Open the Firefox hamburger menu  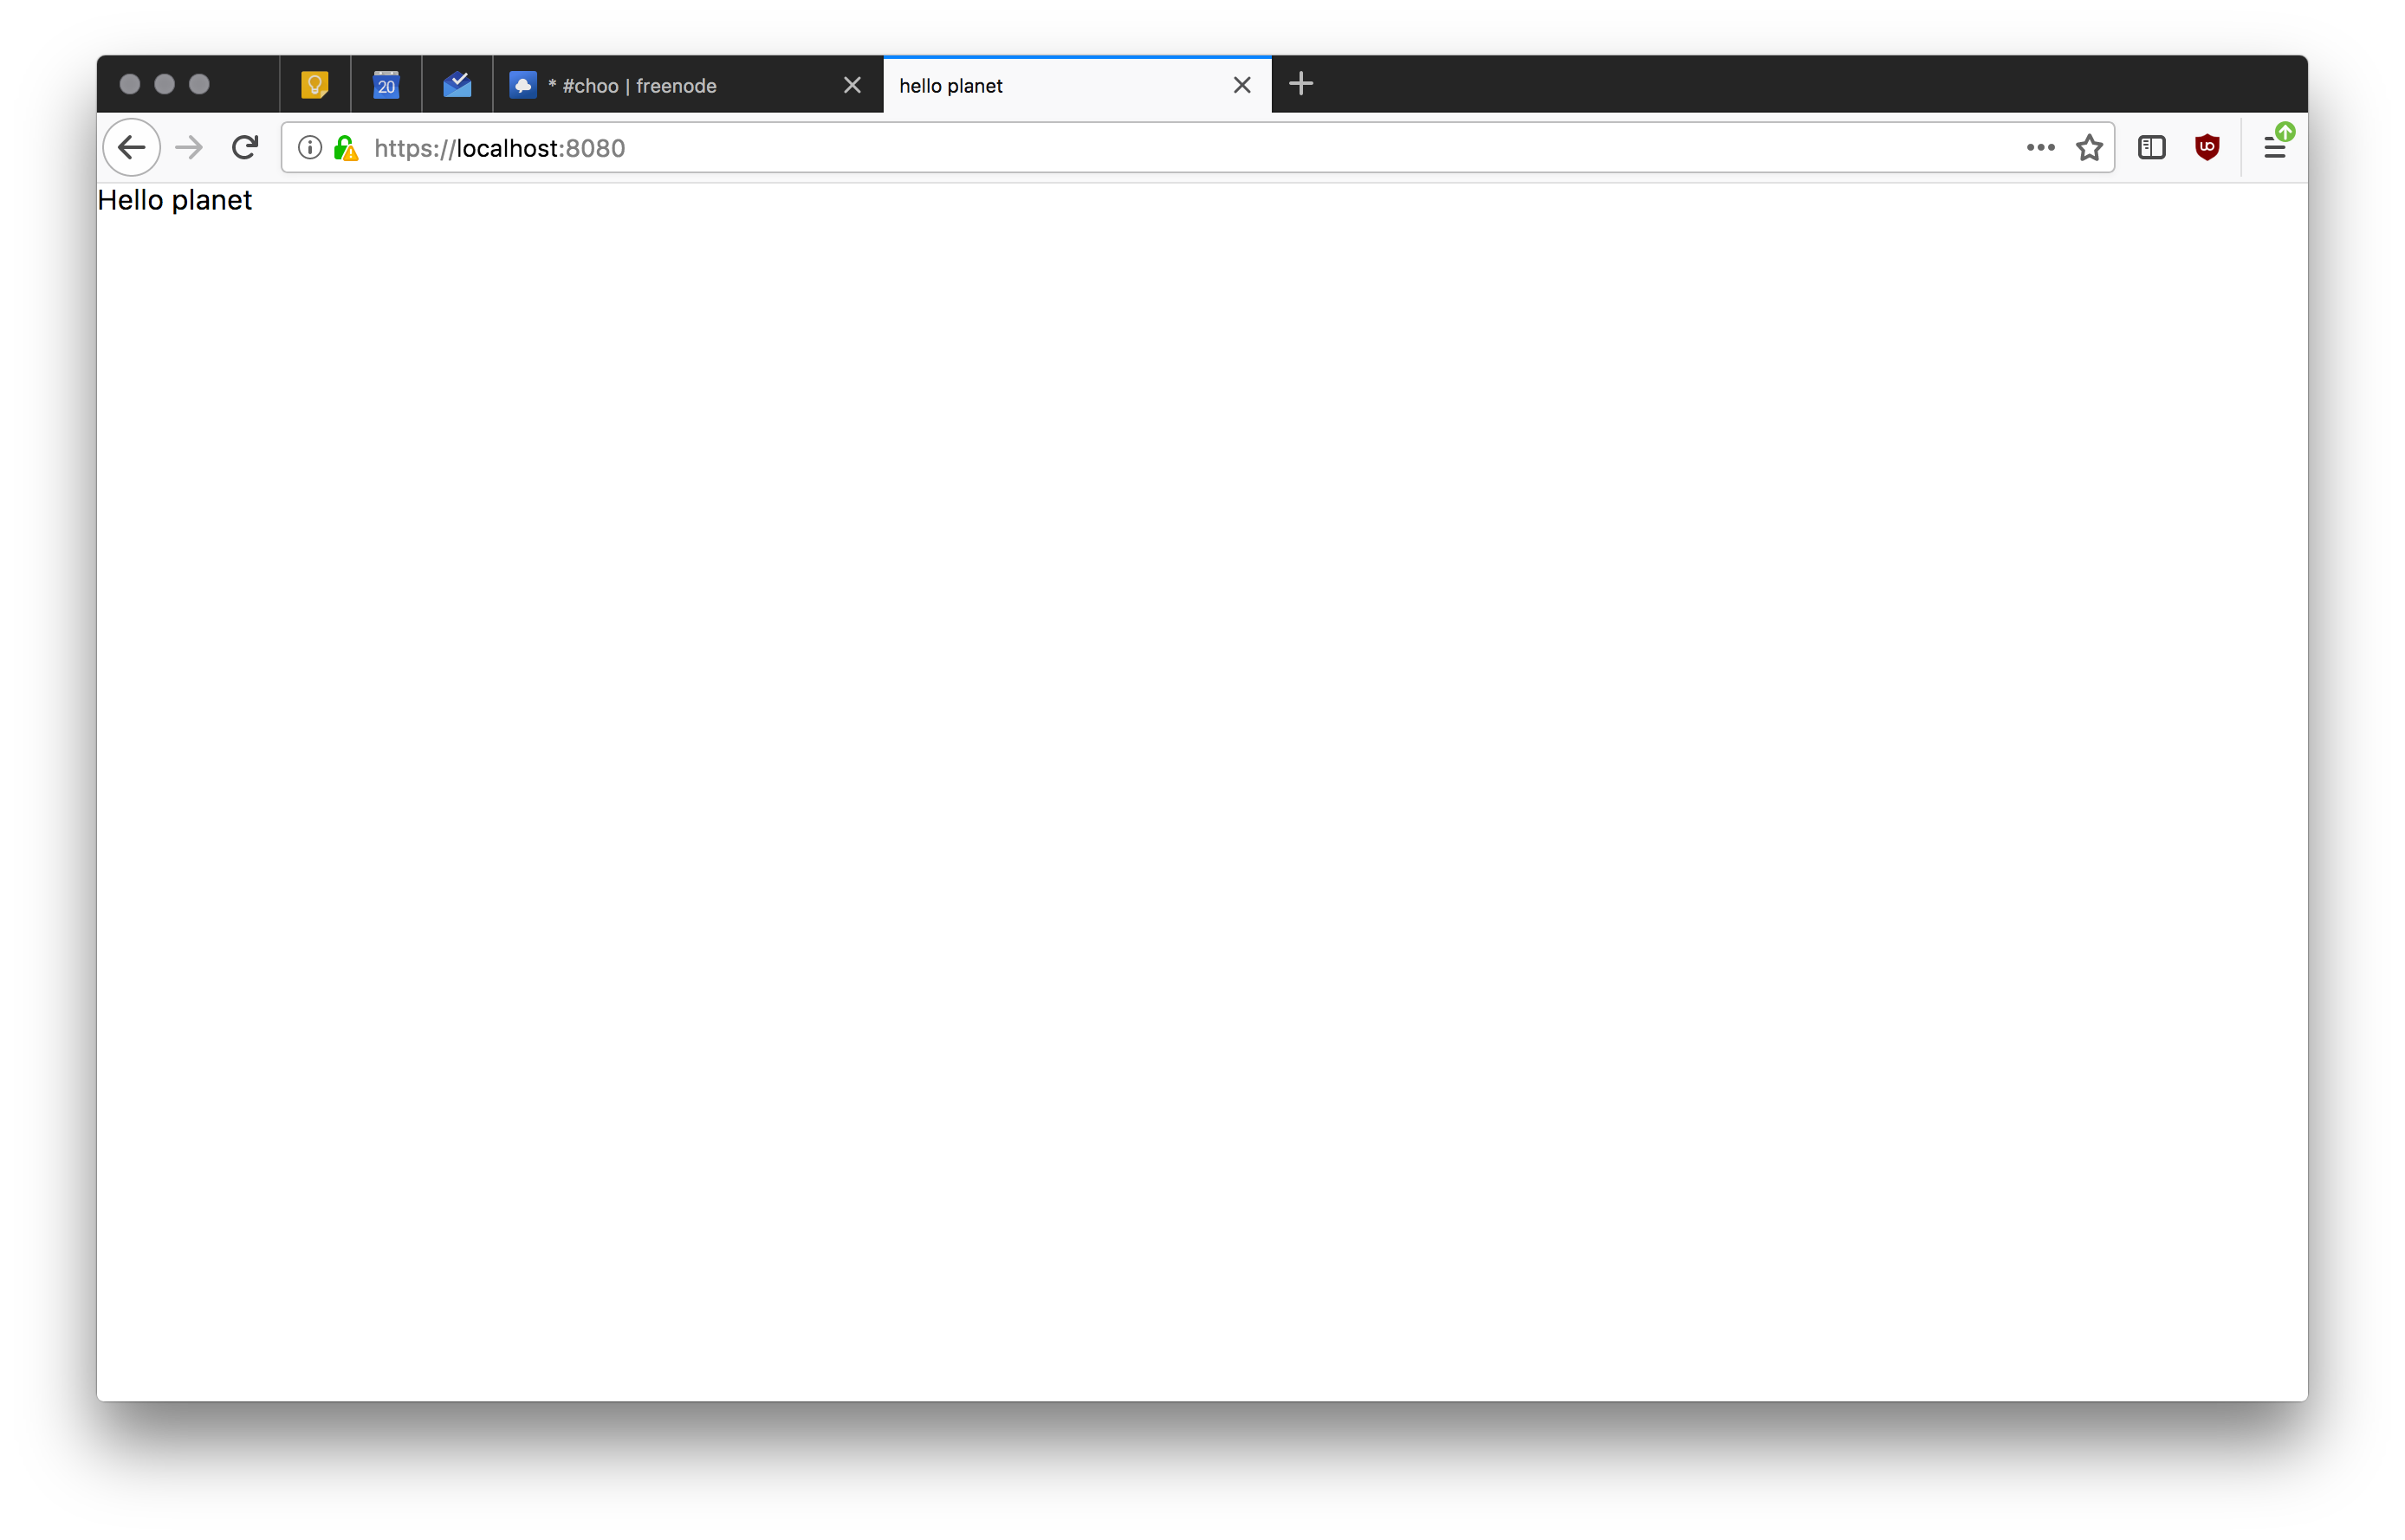click(2275, 148)
